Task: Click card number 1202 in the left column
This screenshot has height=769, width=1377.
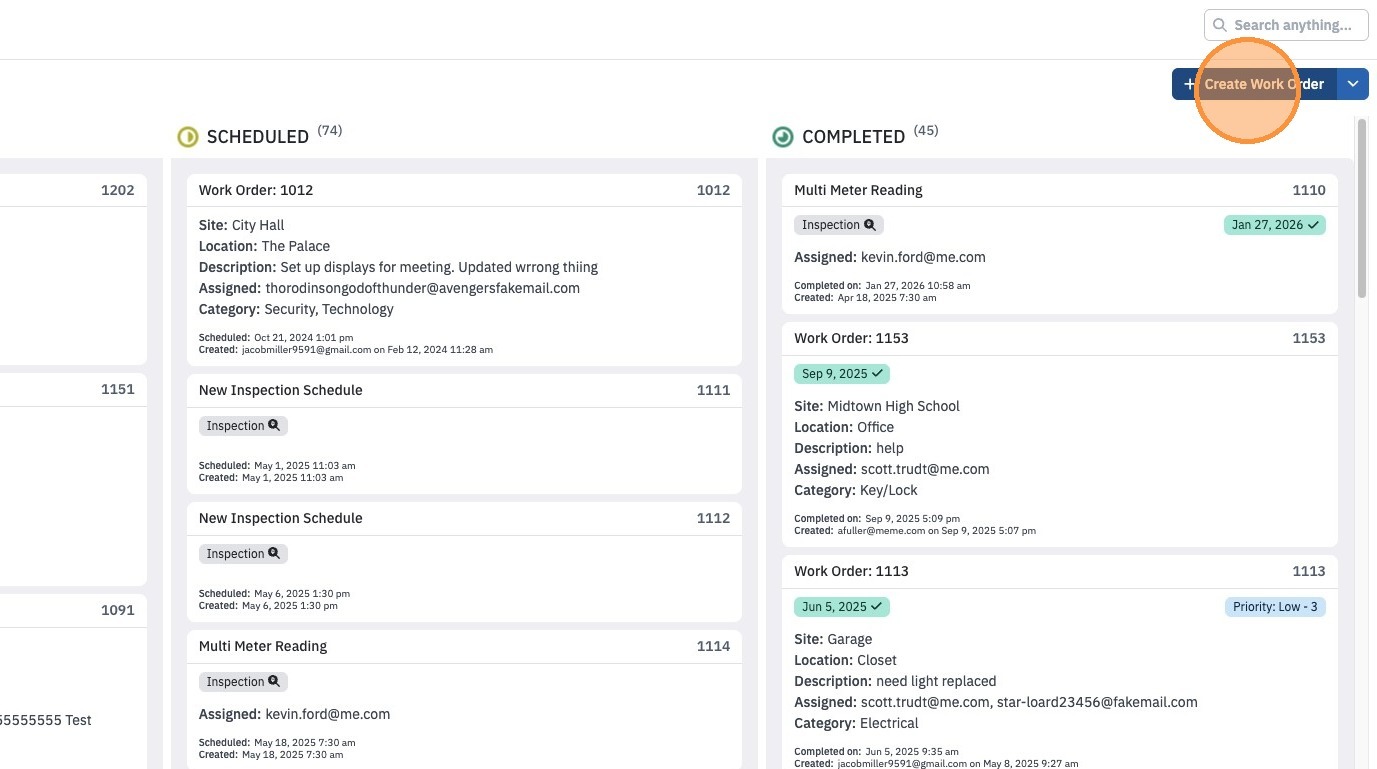Action: click(118, 190)
